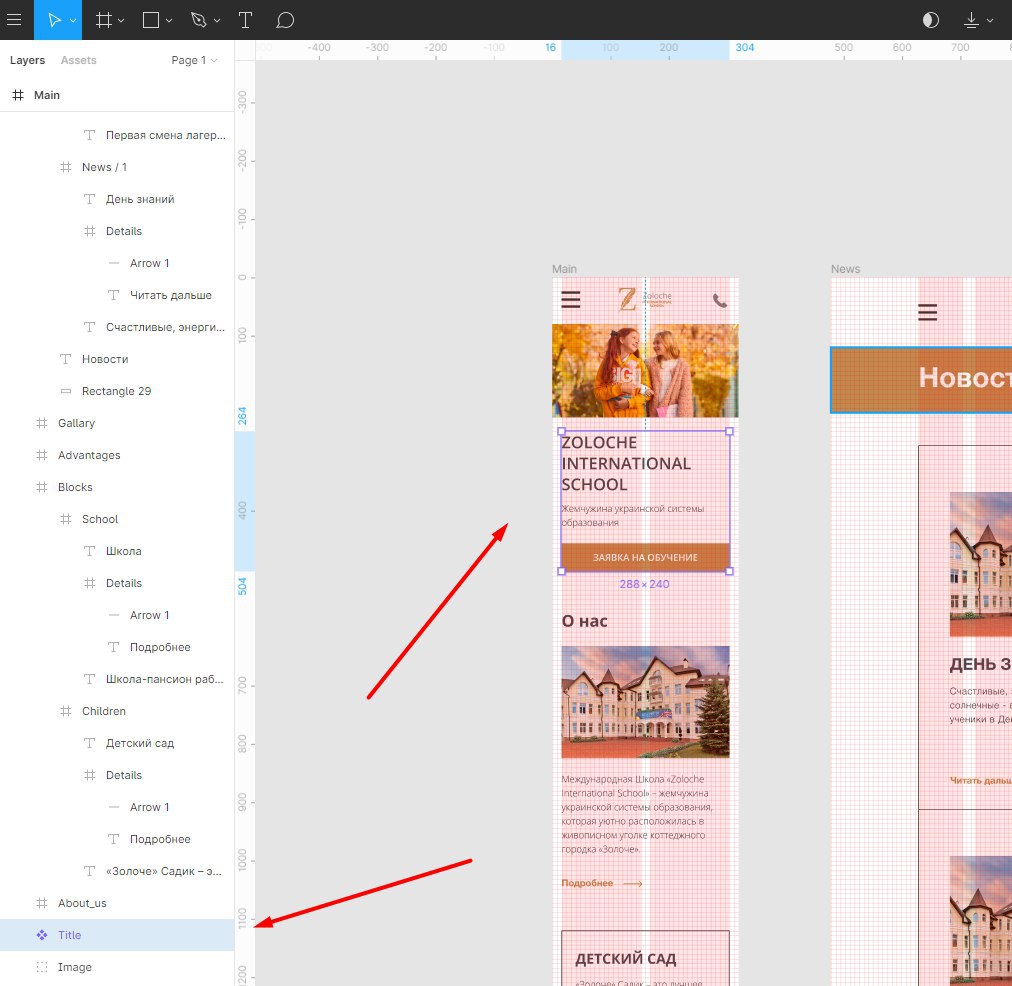Click the 'Новости' banner in News frame
Image resolution: width=1012 pixels, height=986 pixels.
pos(922,379)
